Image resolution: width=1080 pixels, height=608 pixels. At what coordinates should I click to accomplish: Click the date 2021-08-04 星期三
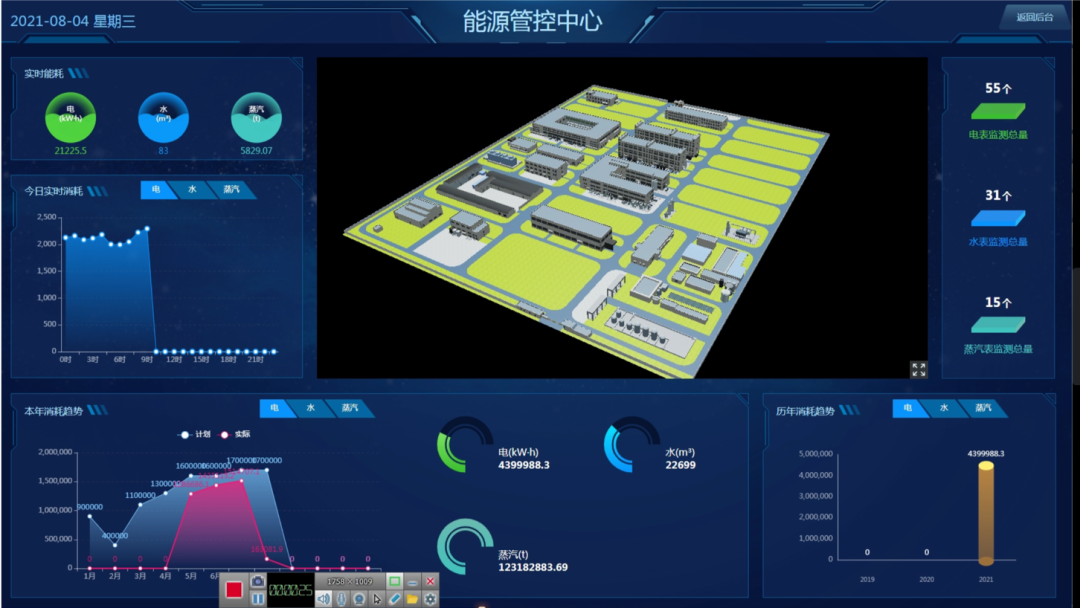pyautogui.click(x=73, y=21)
